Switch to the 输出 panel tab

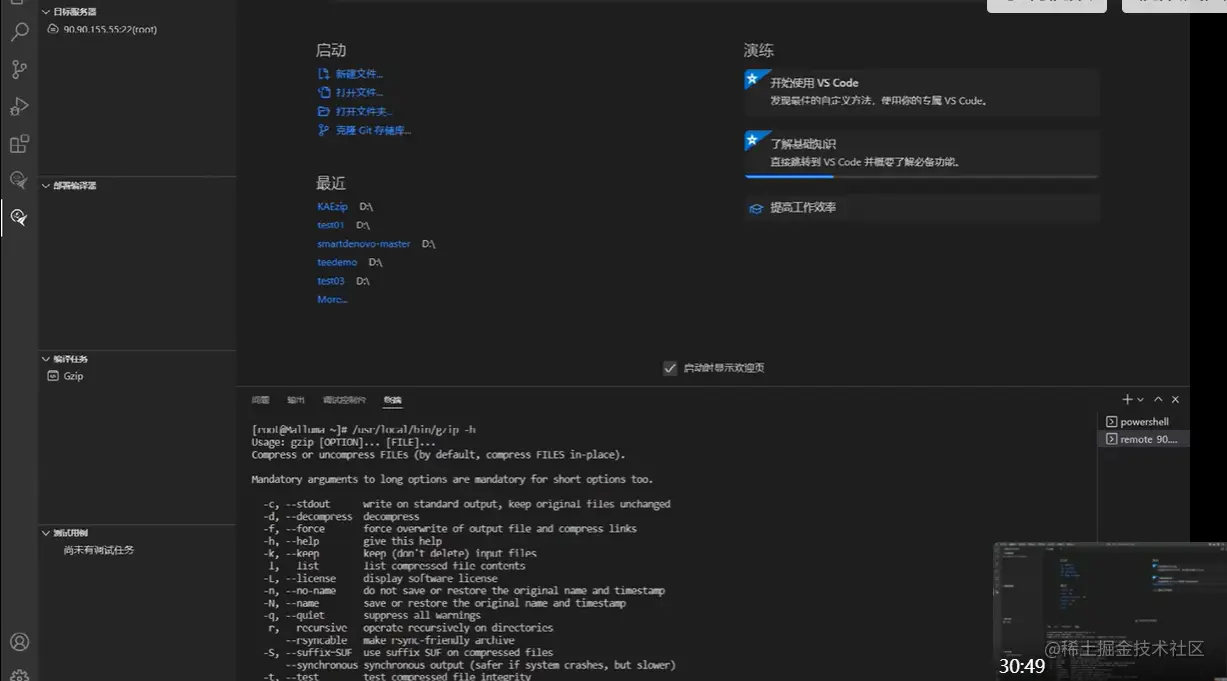point(296,400)
